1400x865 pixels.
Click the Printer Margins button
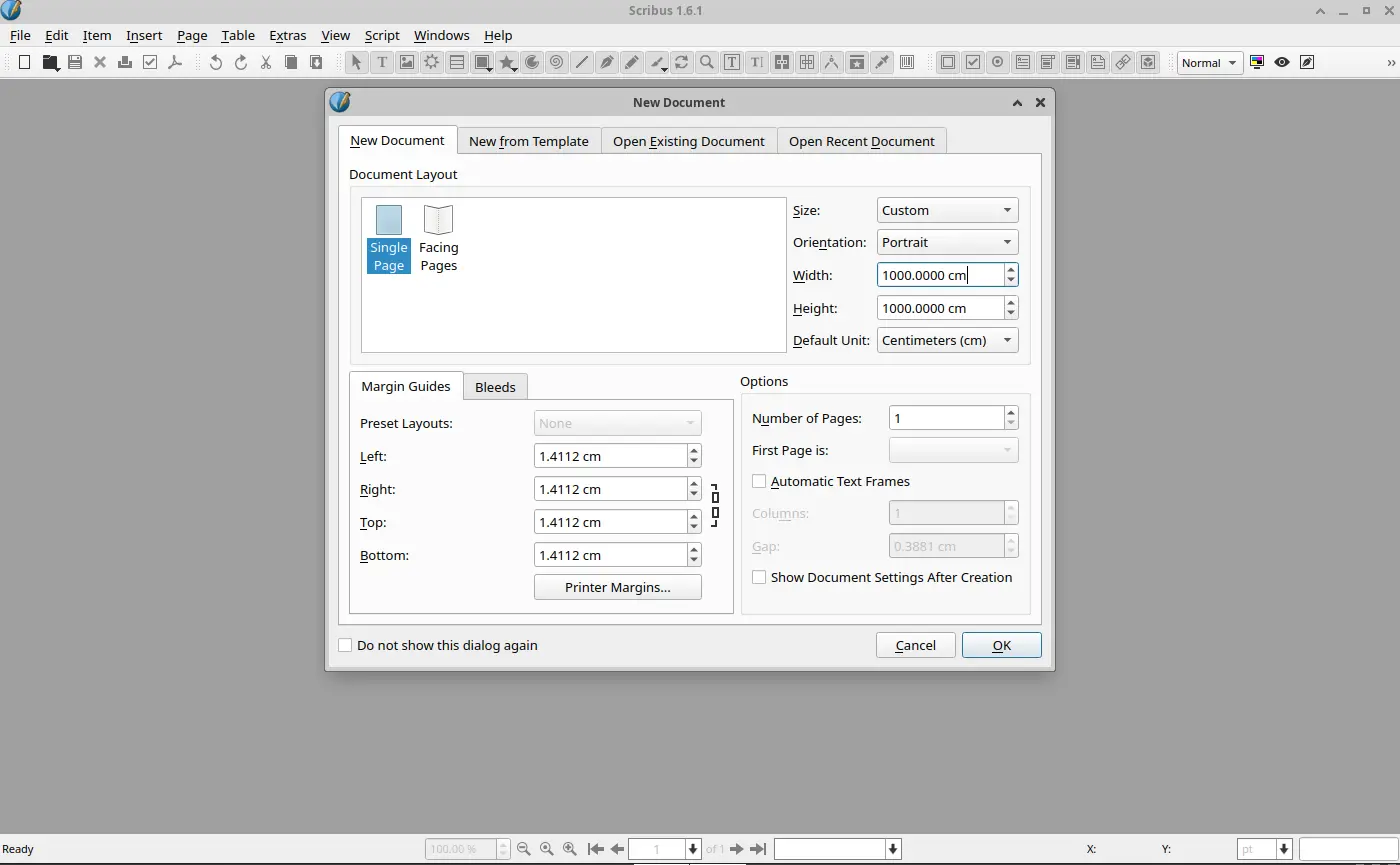(x=617, y=587)
